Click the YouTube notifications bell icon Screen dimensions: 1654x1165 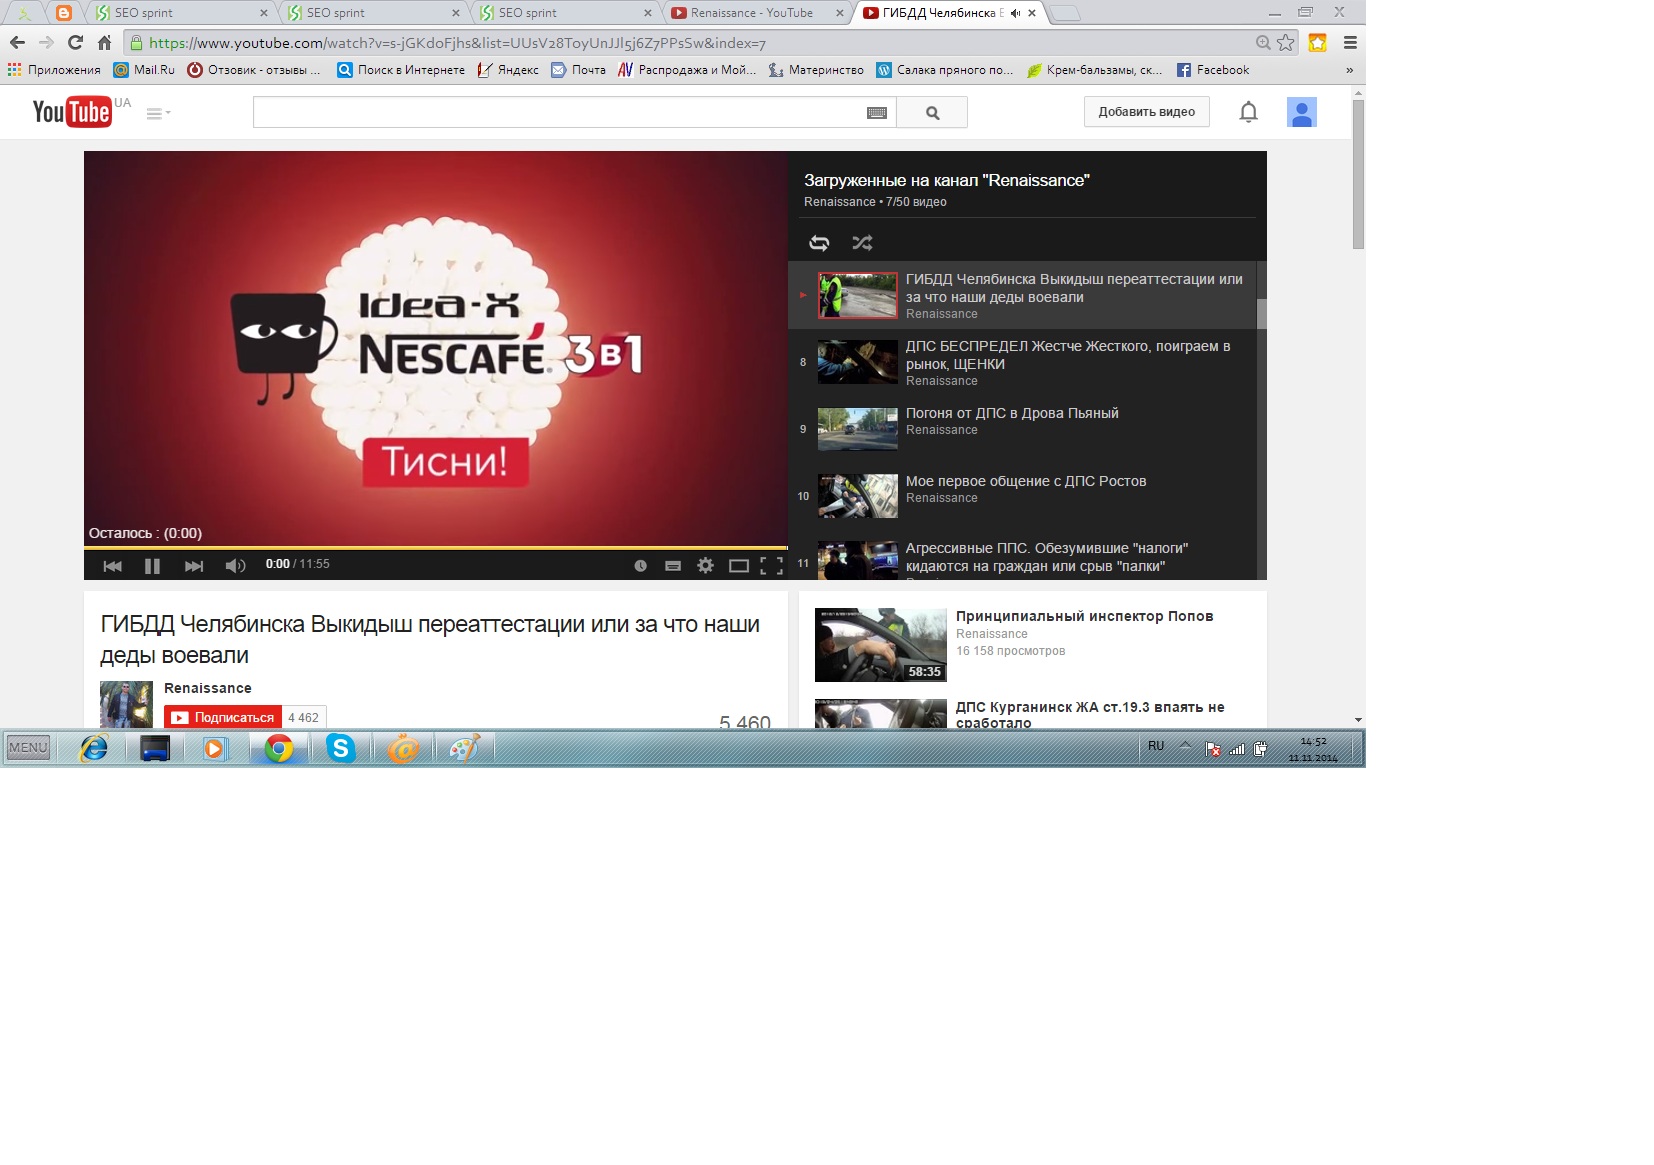tap(1248, 112)
